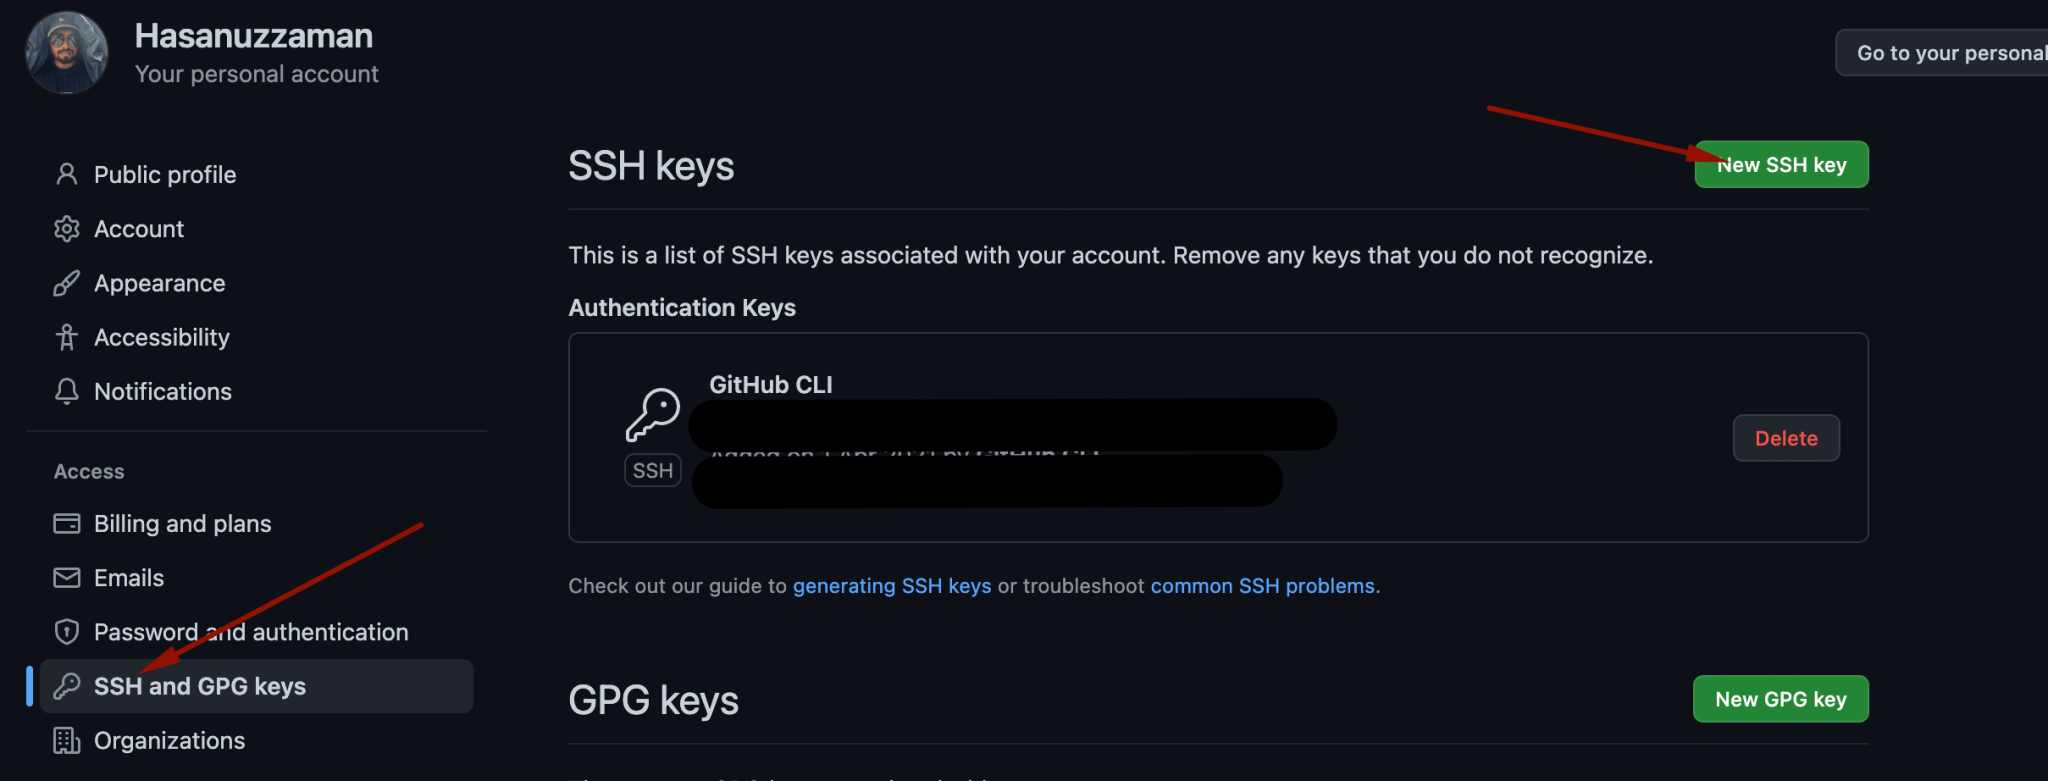
Task: Click the Account gear icon
Action: pos(67,229)
